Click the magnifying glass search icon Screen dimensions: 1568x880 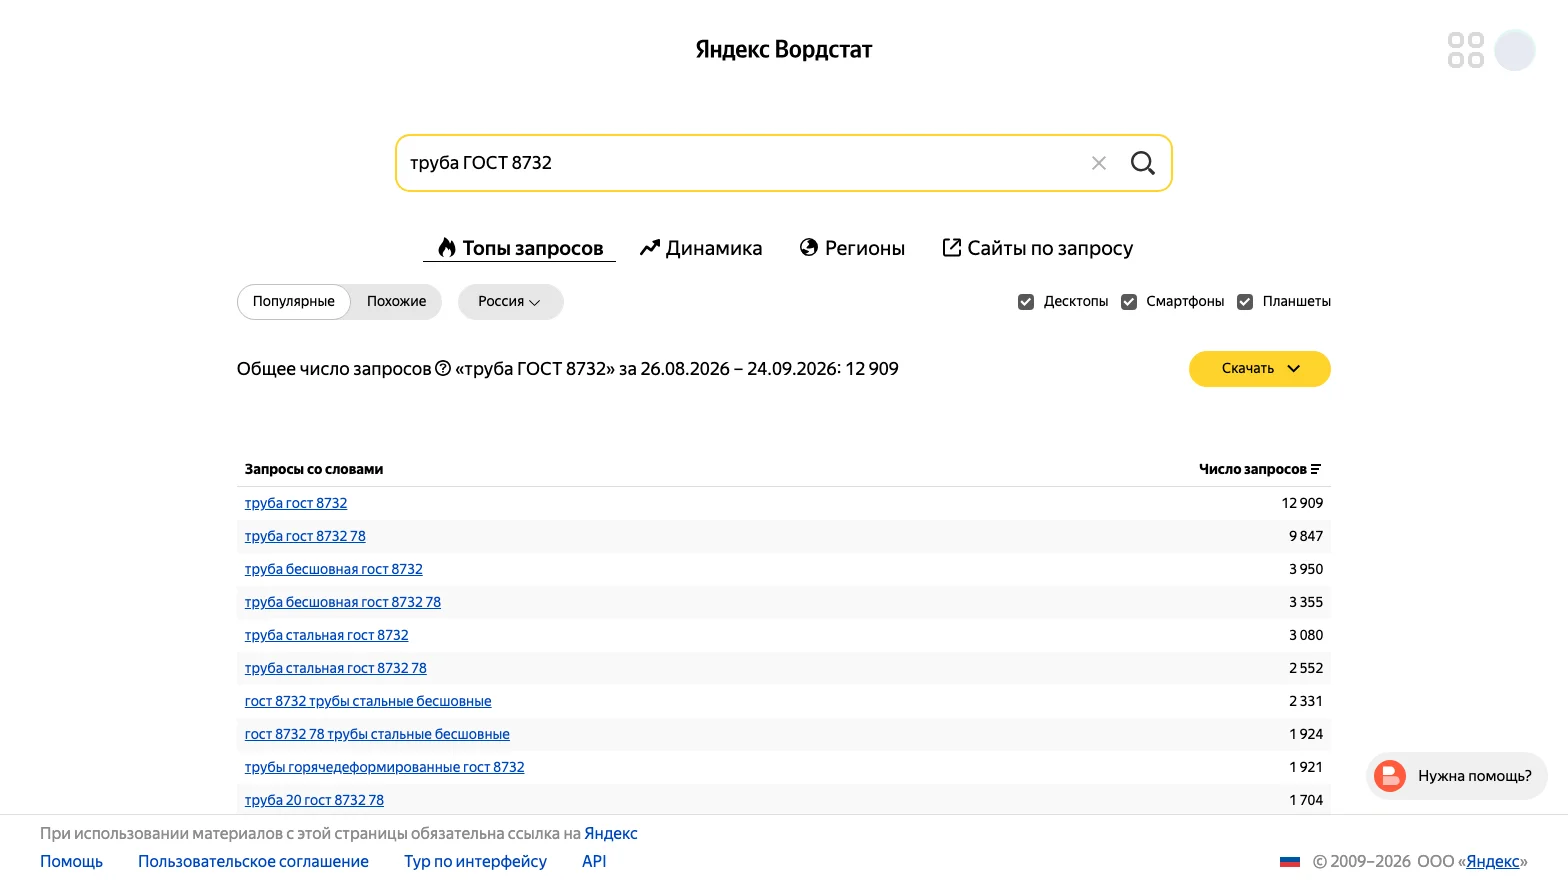pyautogui.click(x=1142, y=163)
